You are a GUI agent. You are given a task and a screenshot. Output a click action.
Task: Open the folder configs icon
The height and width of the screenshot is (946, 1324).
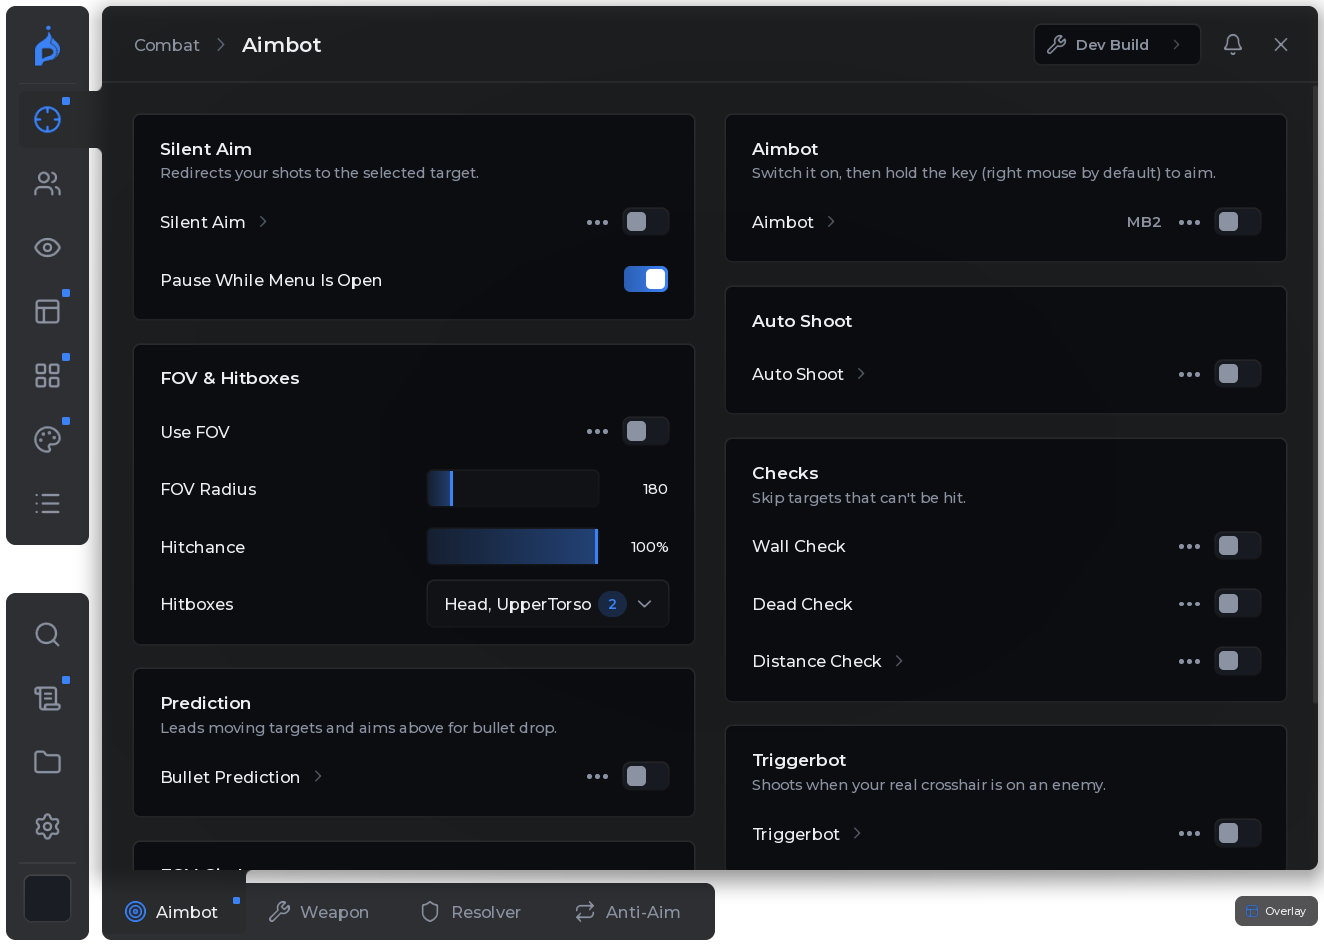[47, 762]
